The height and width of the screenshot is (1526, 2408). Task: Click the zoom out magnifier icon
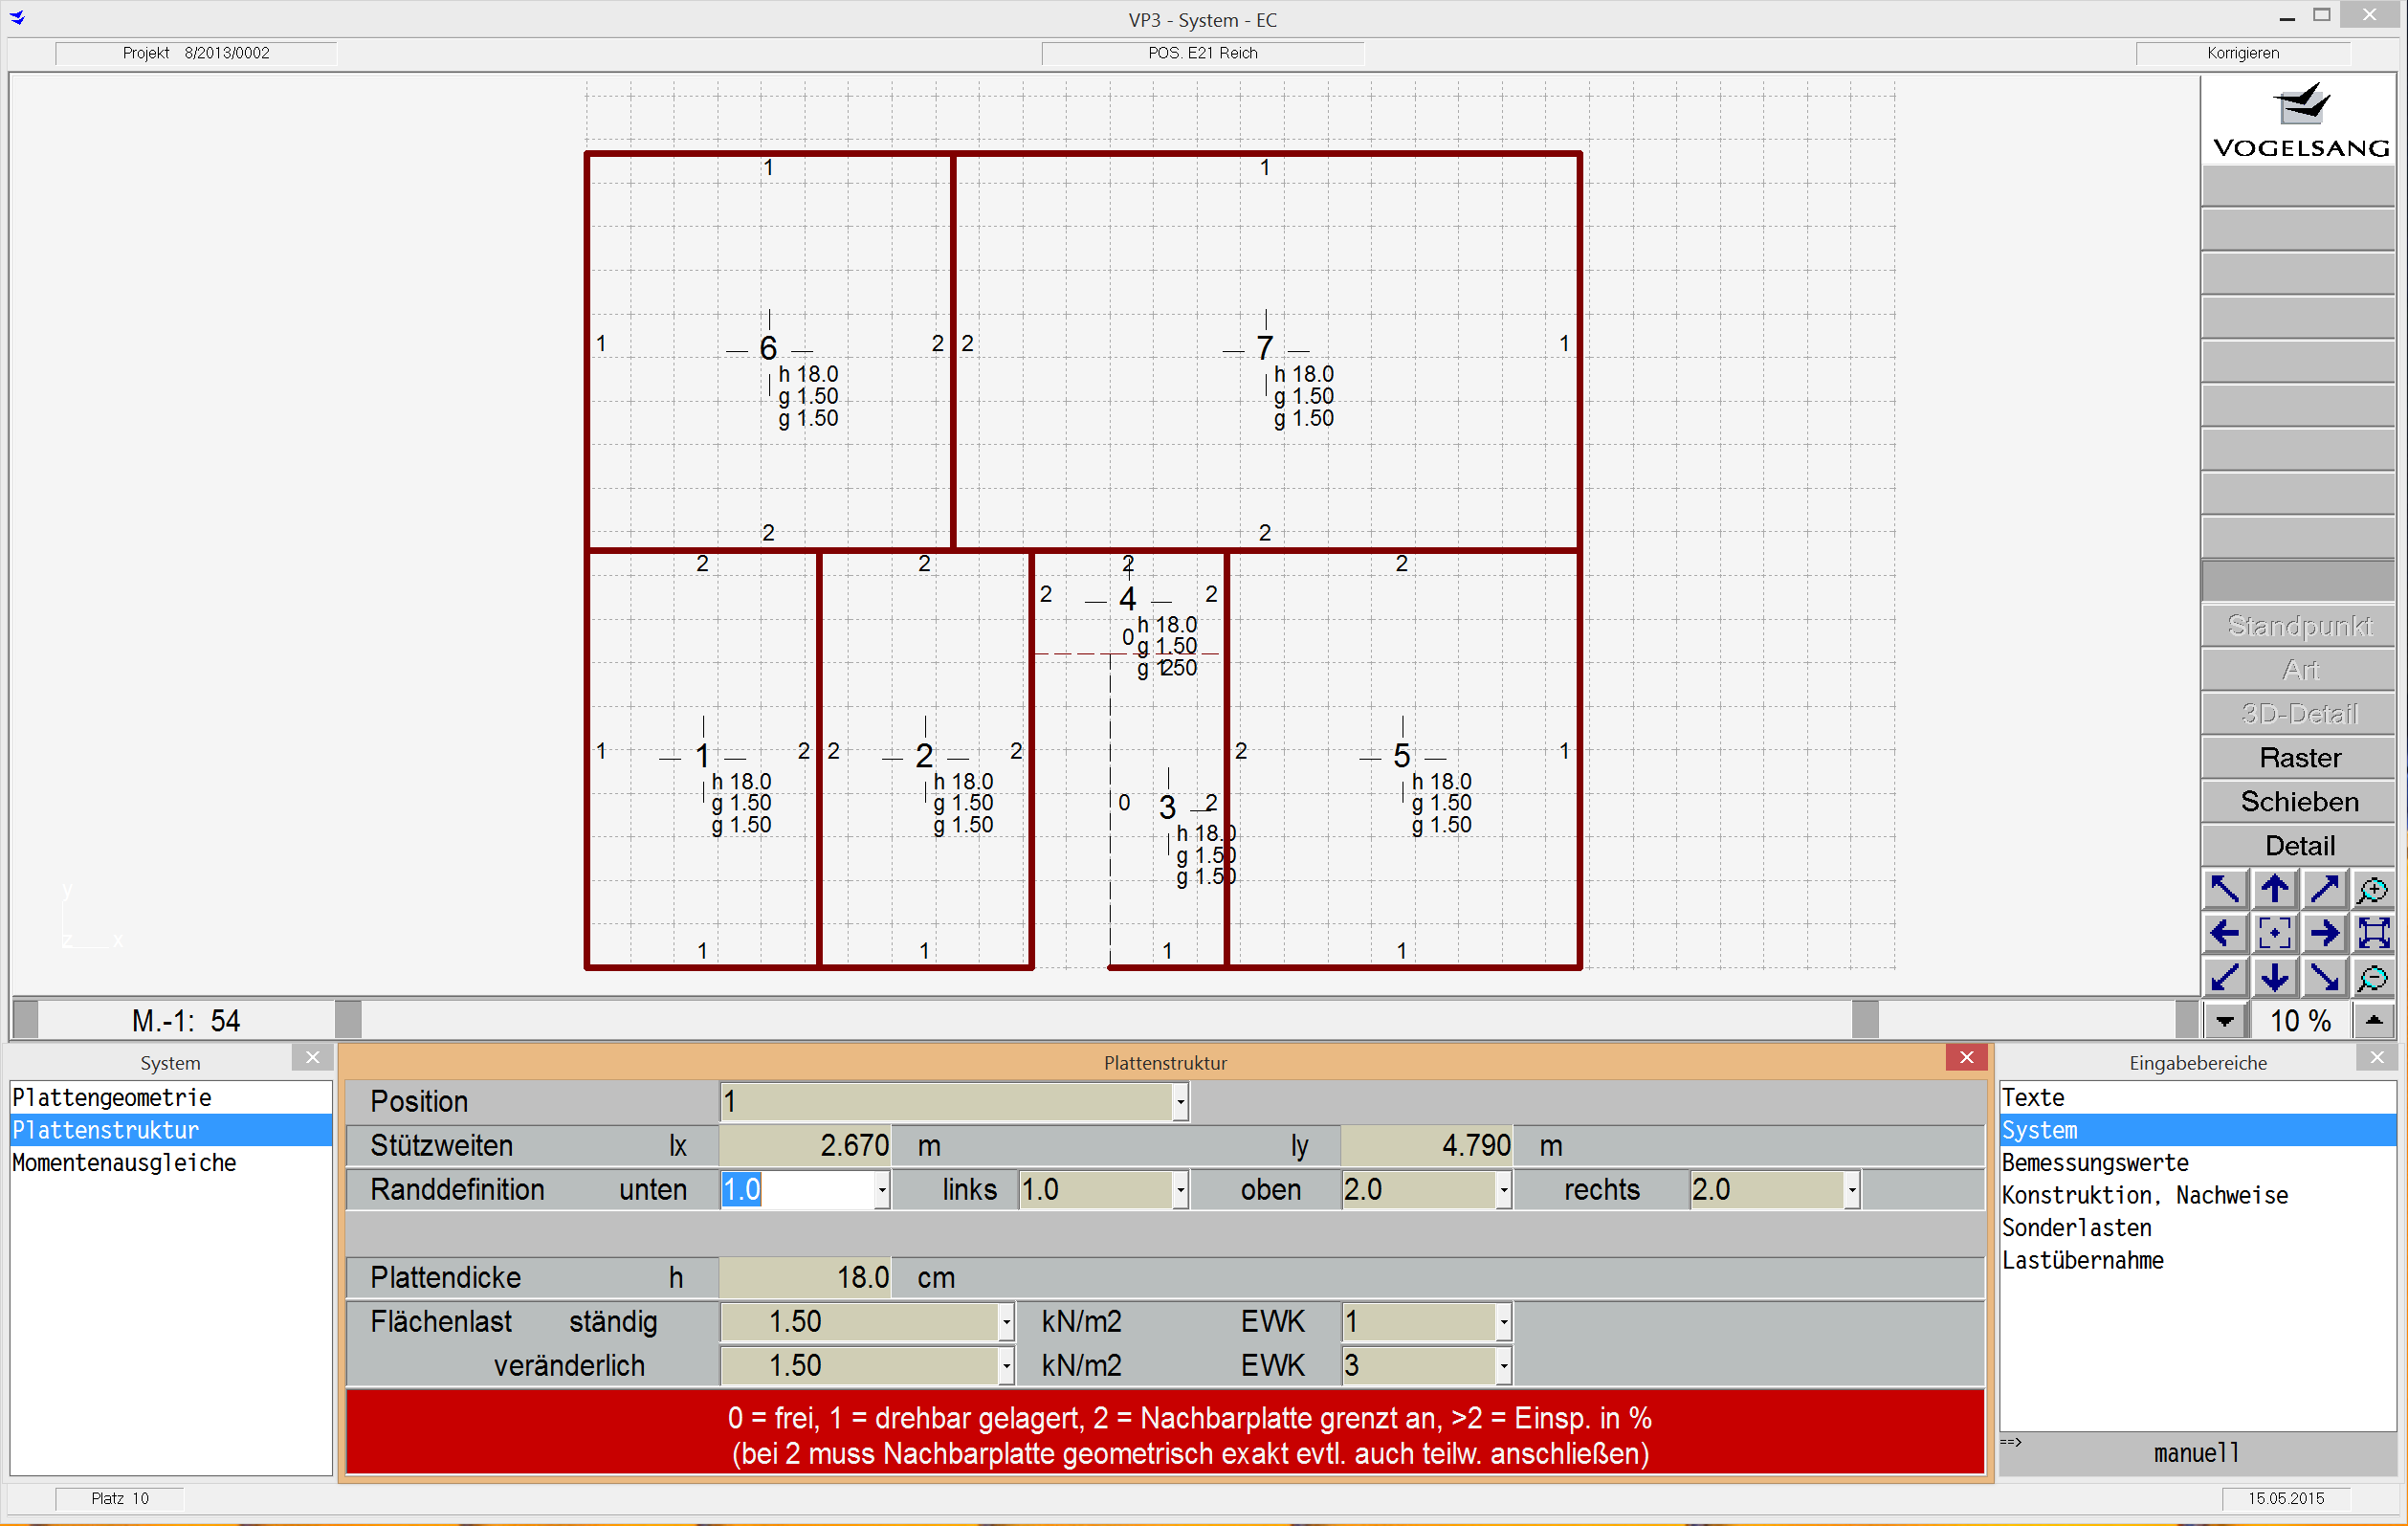(2373, 978)
